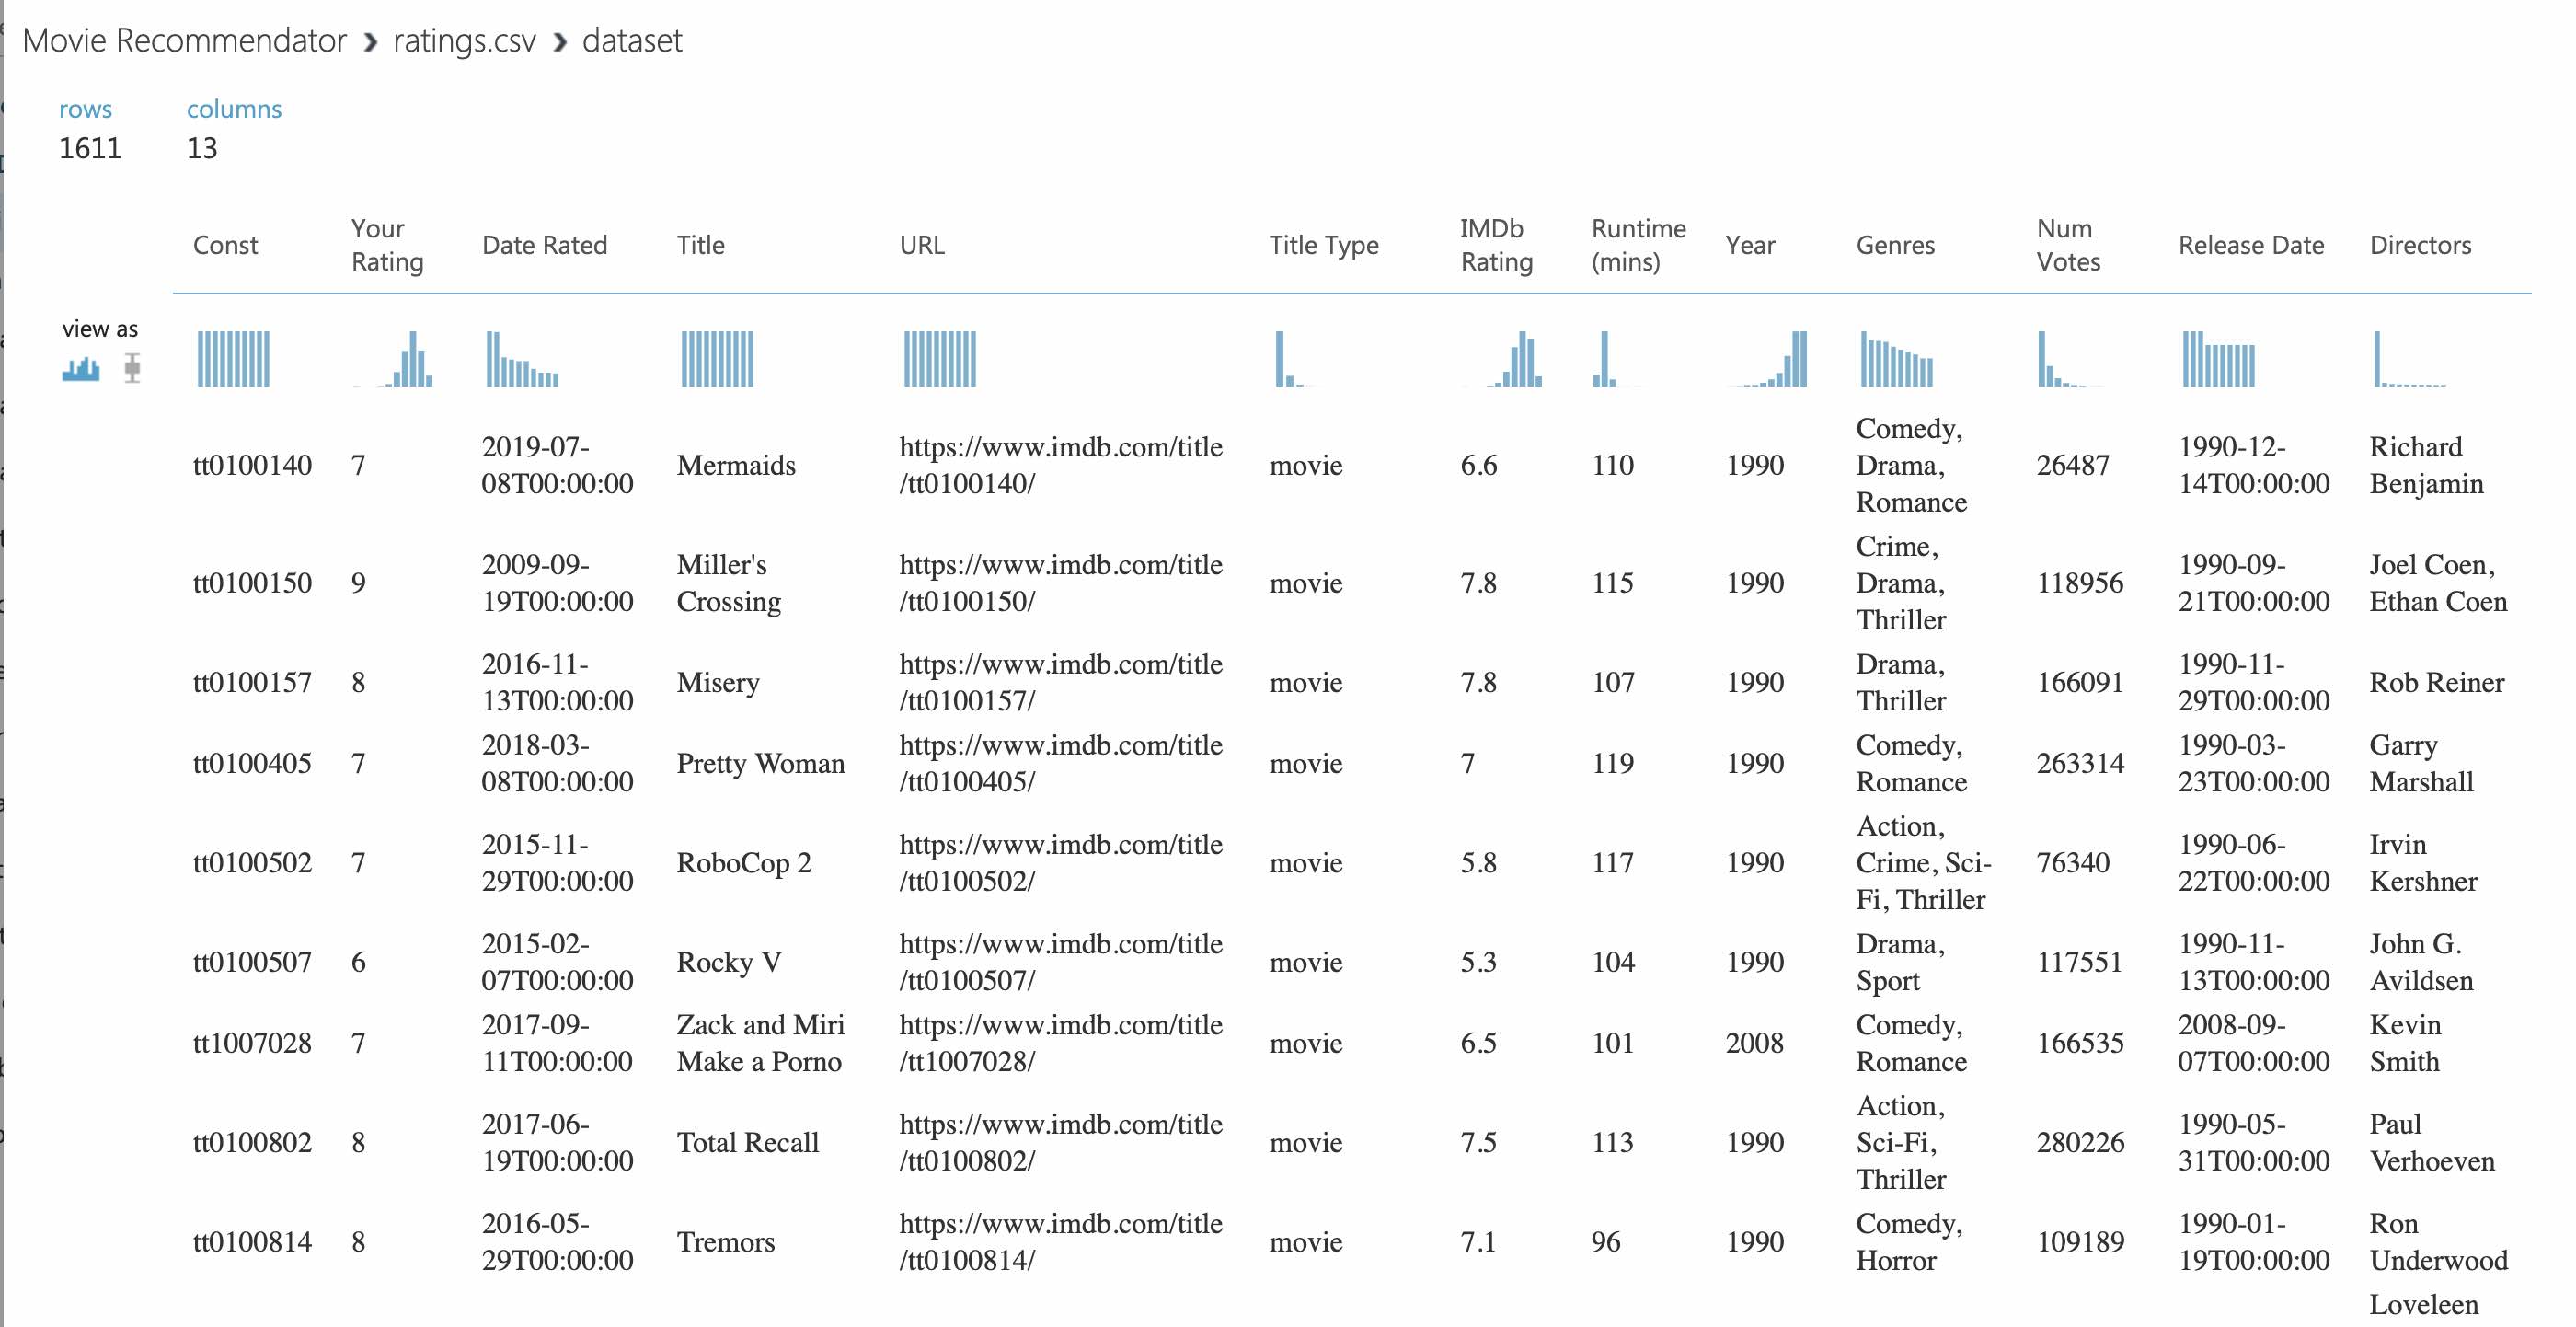
Task: Click the Miller's Crossing title cell
Action: (x=729, y=583)
